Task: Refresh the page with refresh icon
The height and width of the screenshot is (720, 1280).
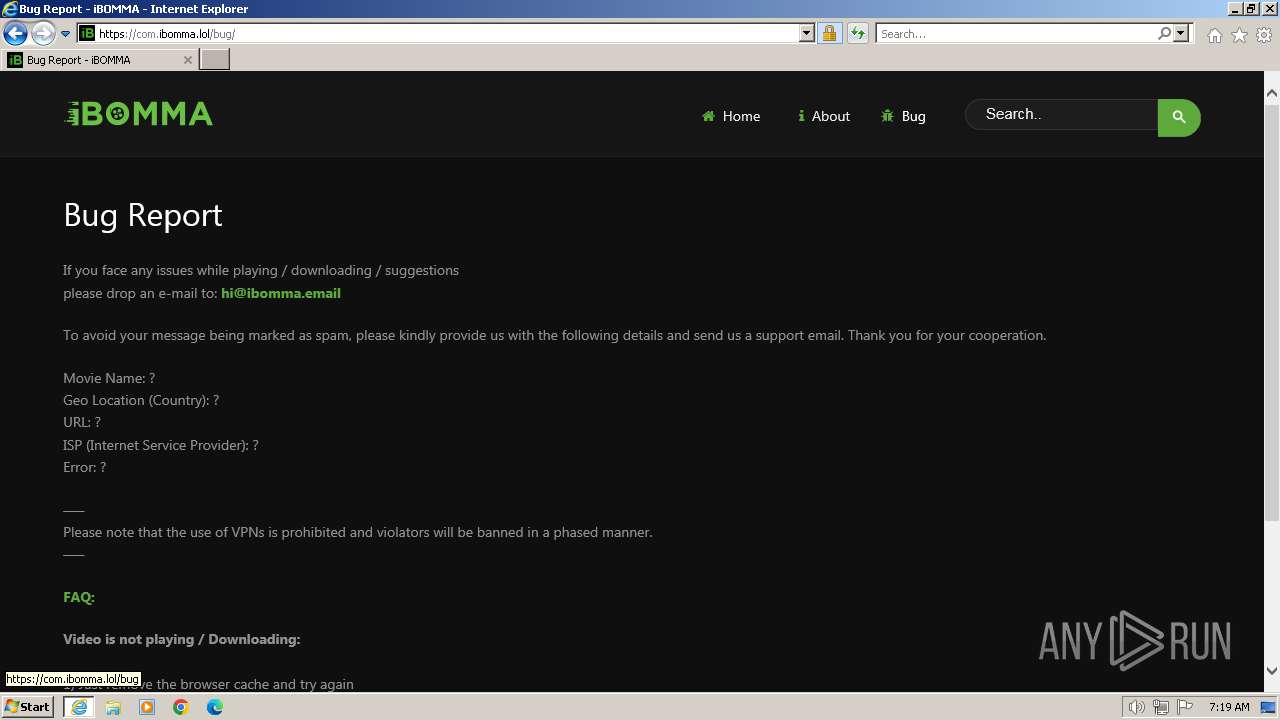Action: coord(857,33)
